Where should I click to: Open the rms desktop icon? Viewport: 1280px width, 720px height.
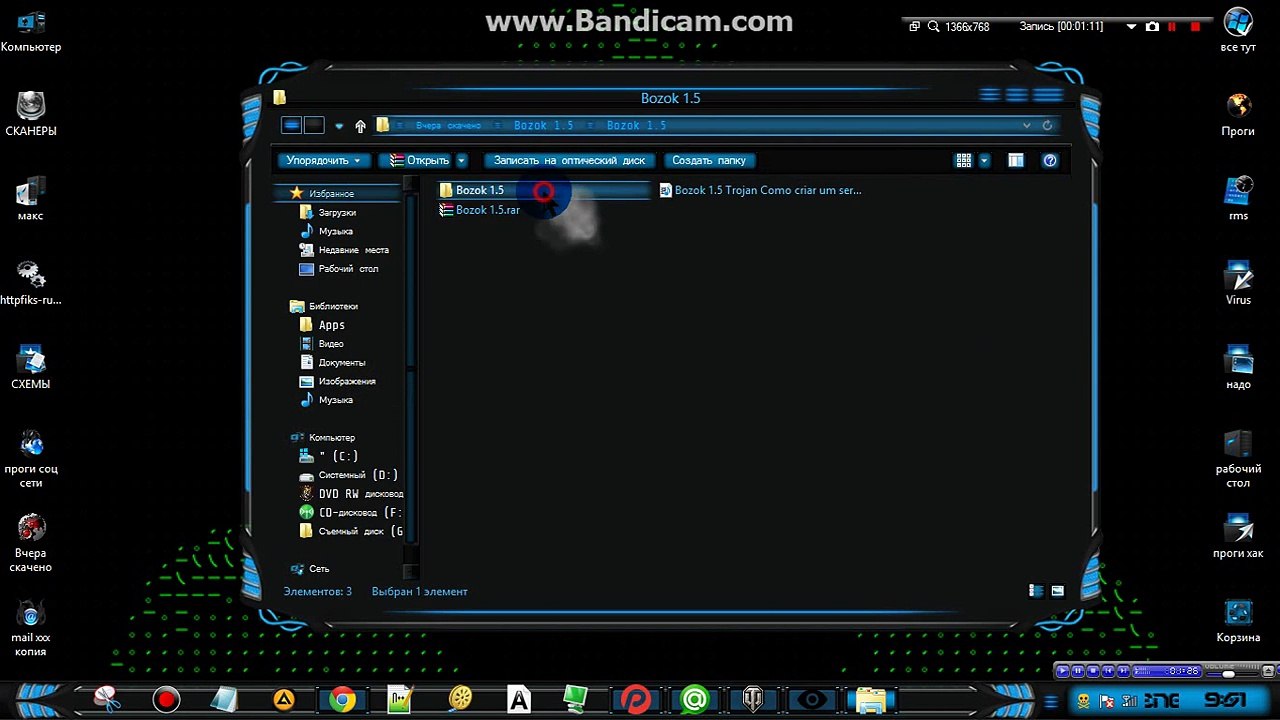point(1238,199)
